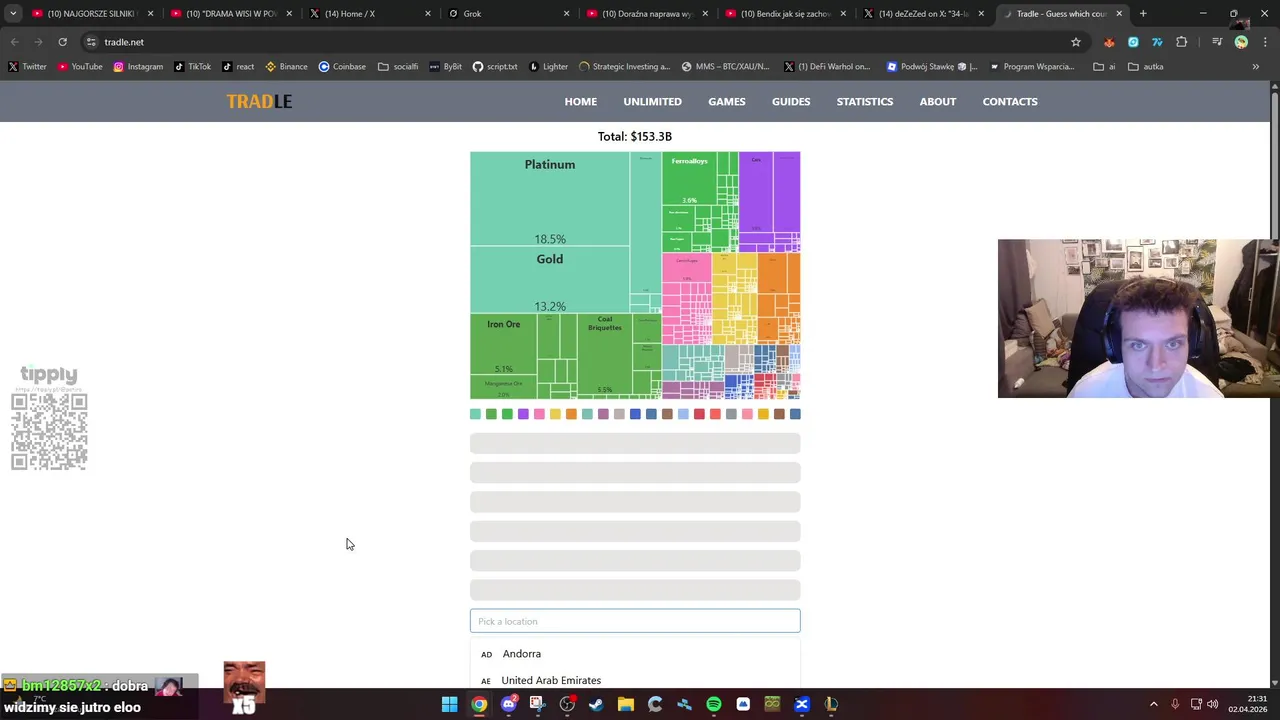The height and width of the screenshot is (720, 1280).
Task: Click the Coal Briquettes treemap cell
Action: [605, 355]
